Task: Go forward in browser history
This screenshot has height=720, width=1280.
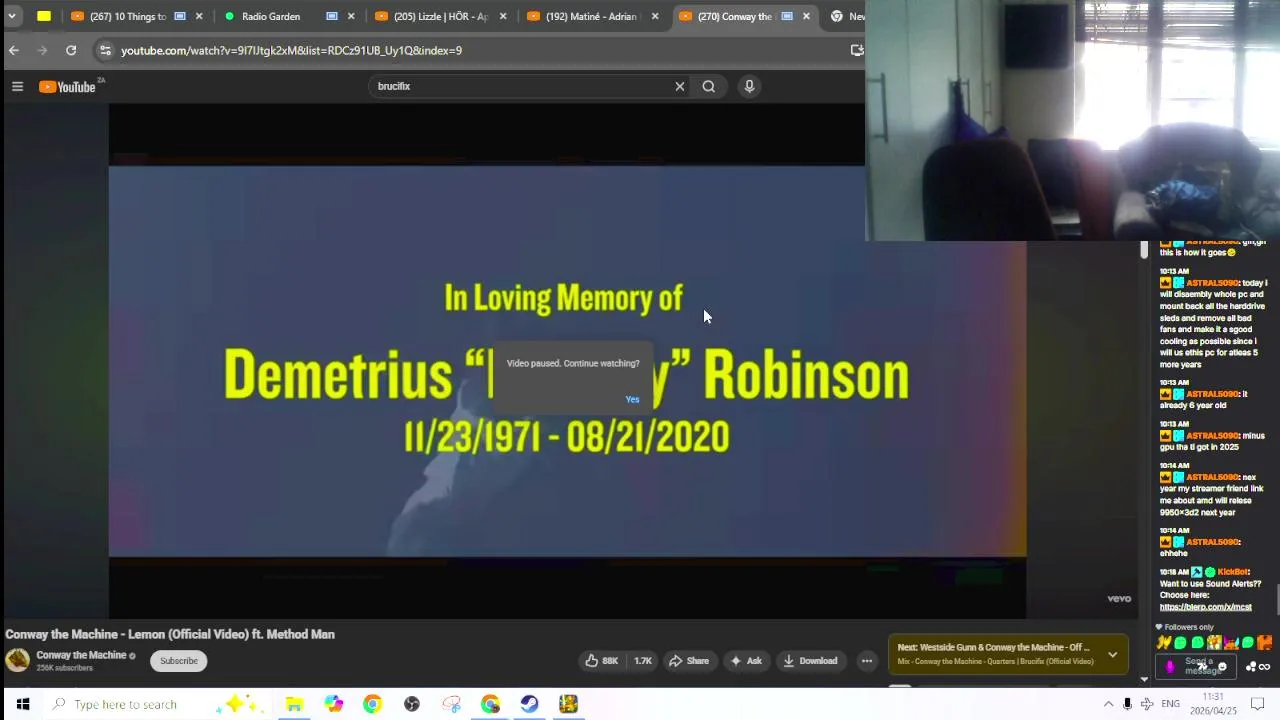Action: [x=42, y=50]
